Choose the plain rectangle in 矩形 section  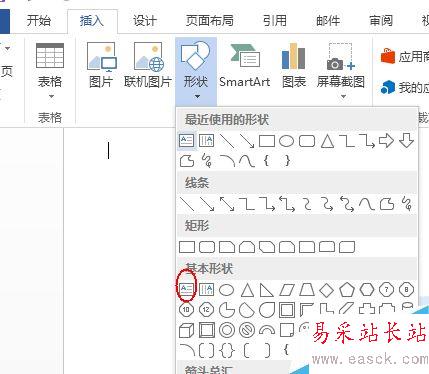(x=187, y=247)
